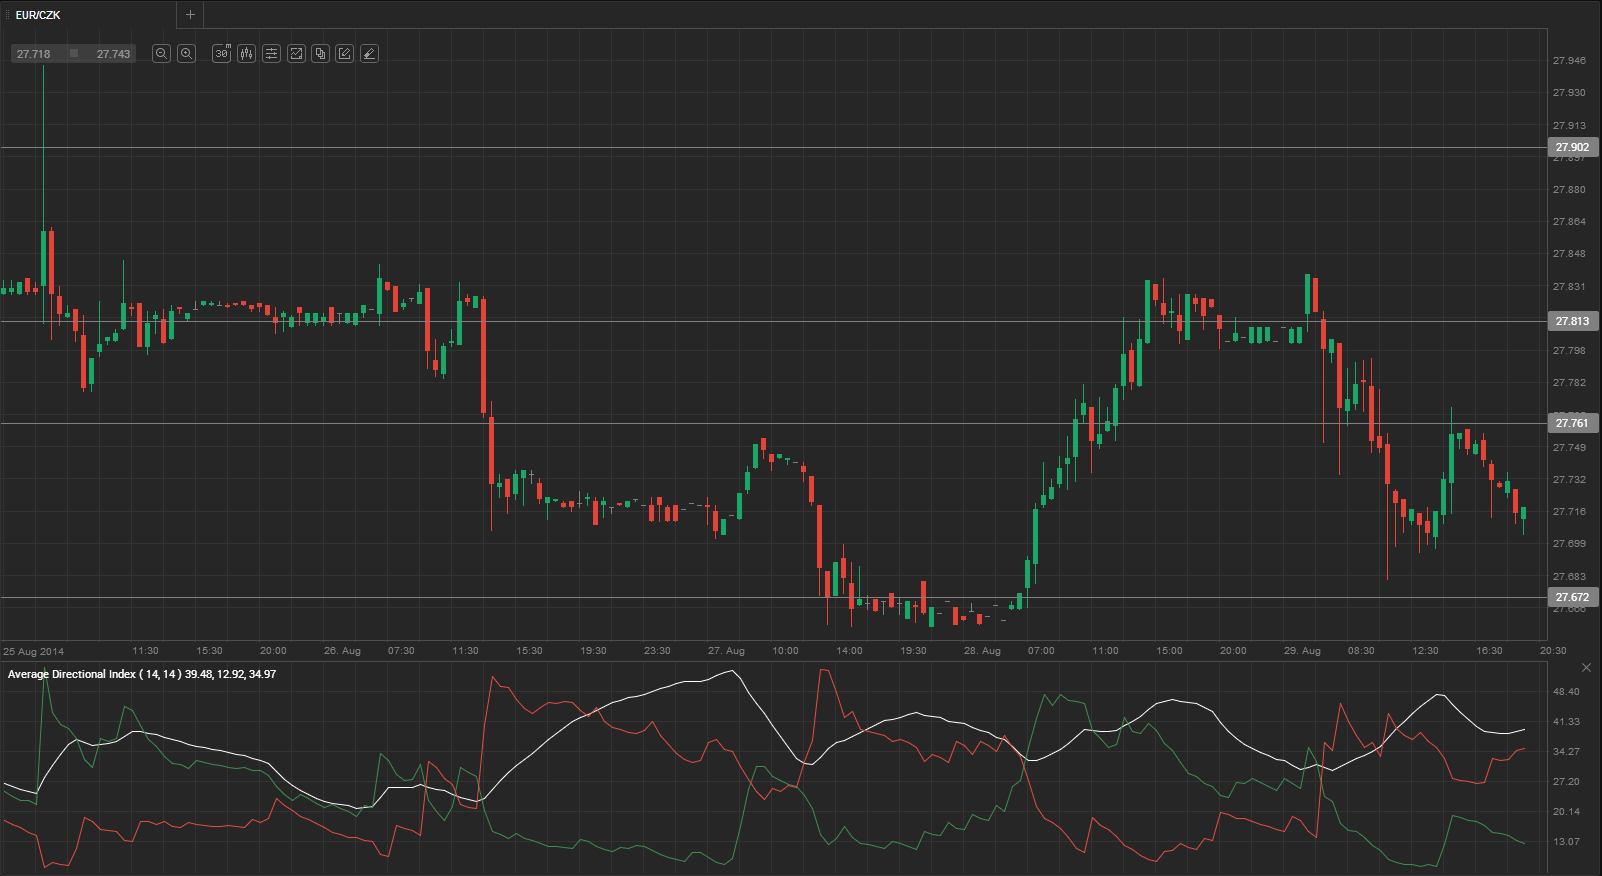Screen dimensions: 1602x876
Task: Select the EUR/CZK tab
Action: (38, 15)
